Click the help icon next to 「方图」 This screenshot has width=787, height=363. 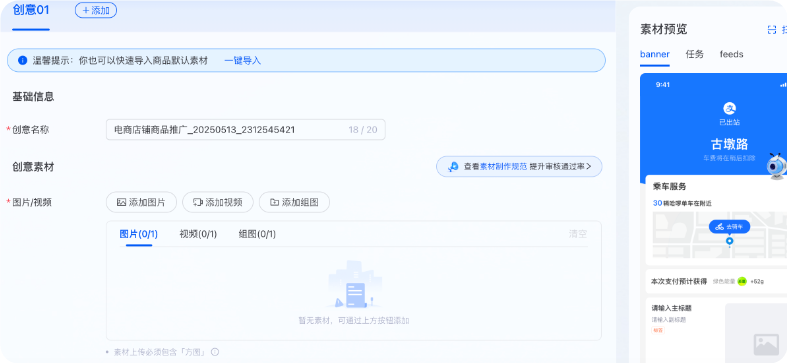coord(215,352)
